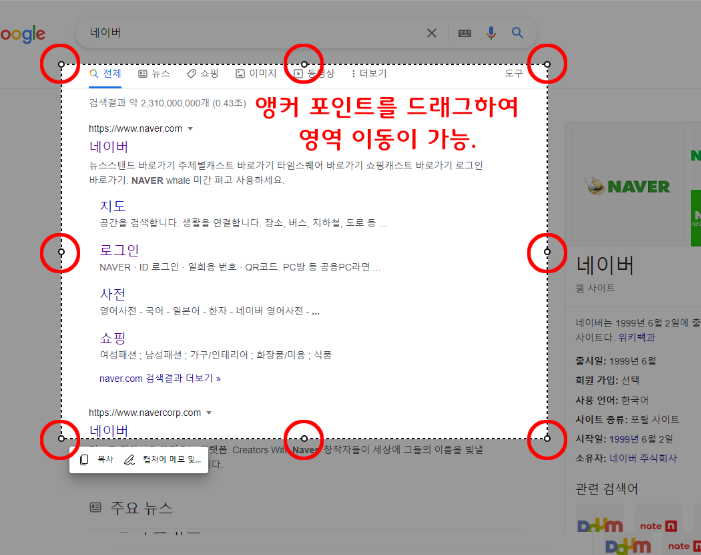Screen dimensions: 701x555
Task: Open the on-screen keyboard input tool
Action: tap(465, 33)
